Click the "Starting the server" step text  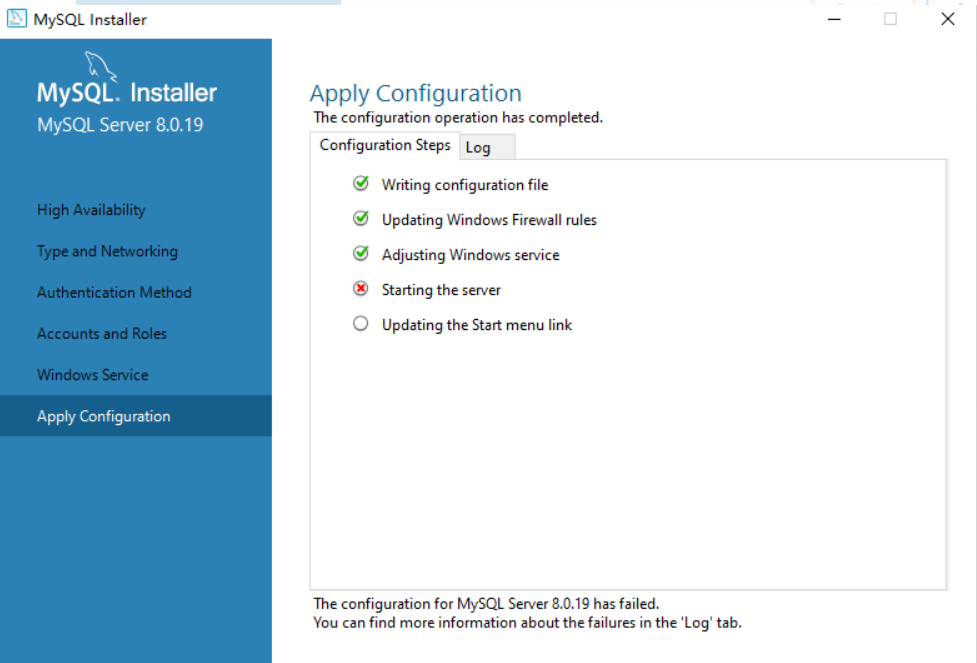coord(441,290)
